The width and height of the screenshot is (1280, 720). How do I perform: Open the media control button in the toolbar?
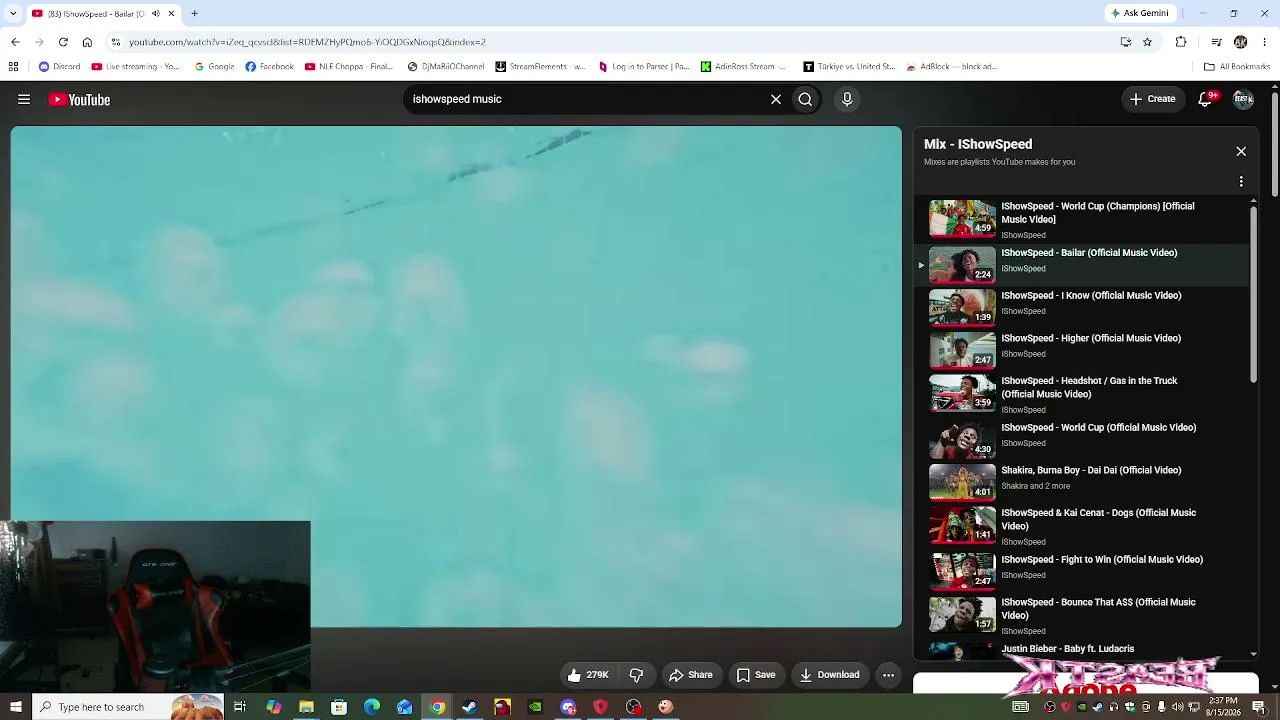tap(1216, 42)
